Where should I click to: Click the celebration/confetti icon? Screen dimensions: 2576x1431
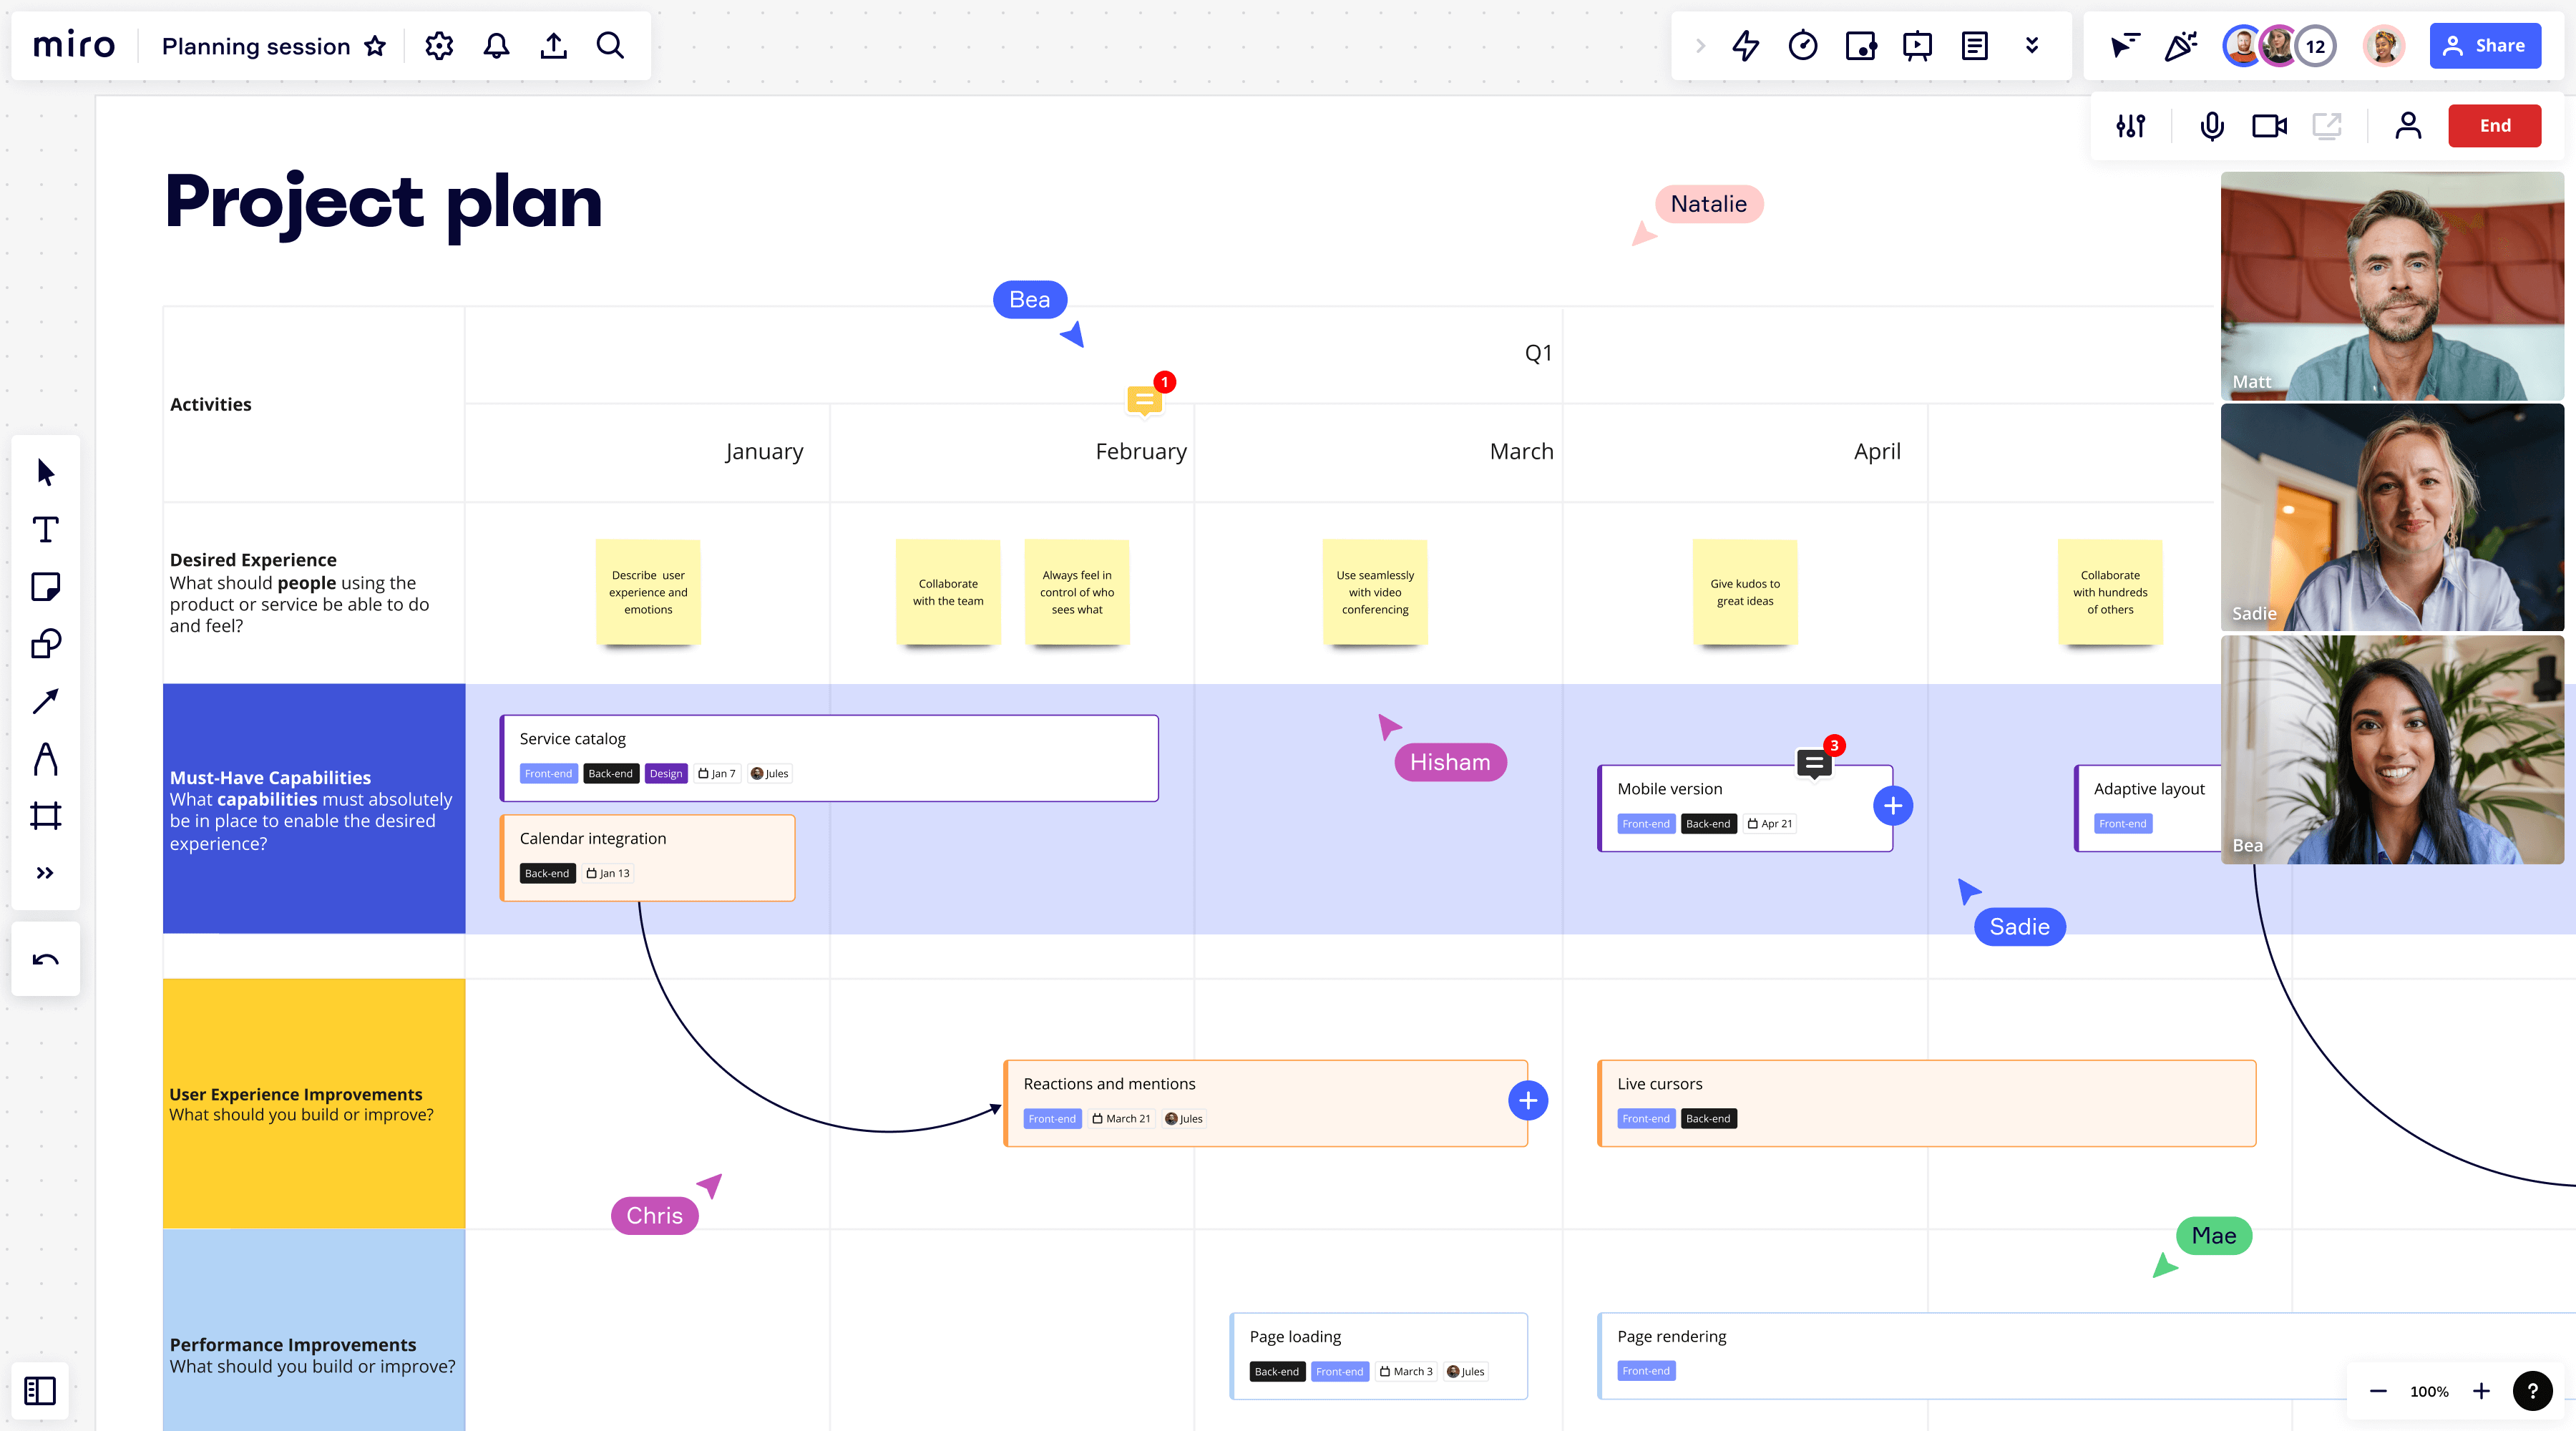[x=2181, y=46]
